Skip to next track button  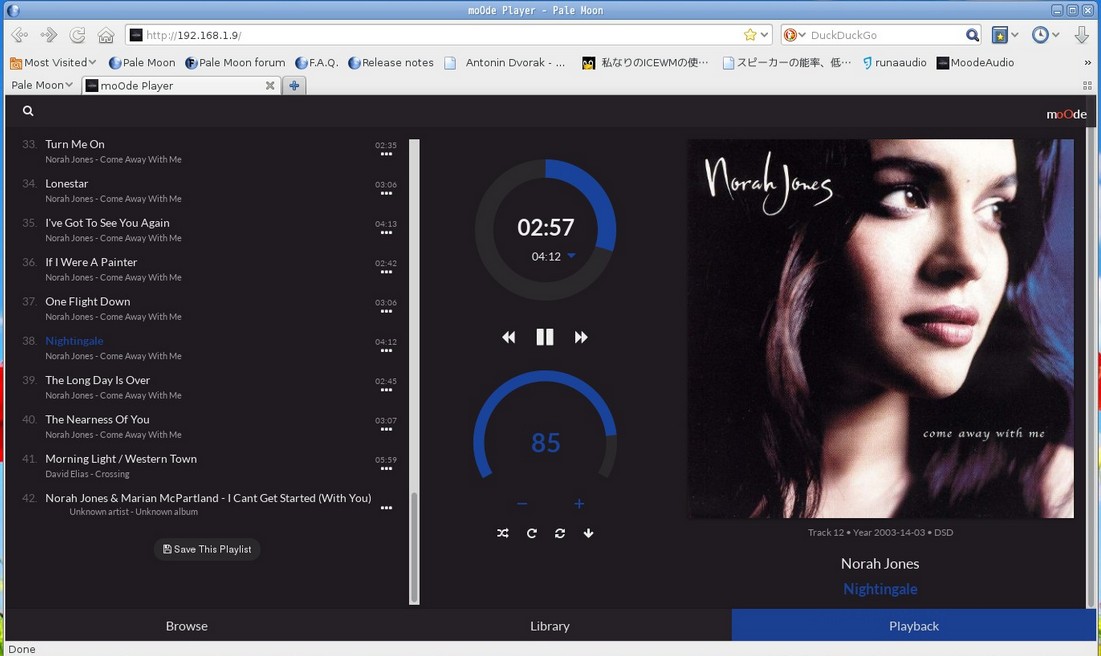581,337
